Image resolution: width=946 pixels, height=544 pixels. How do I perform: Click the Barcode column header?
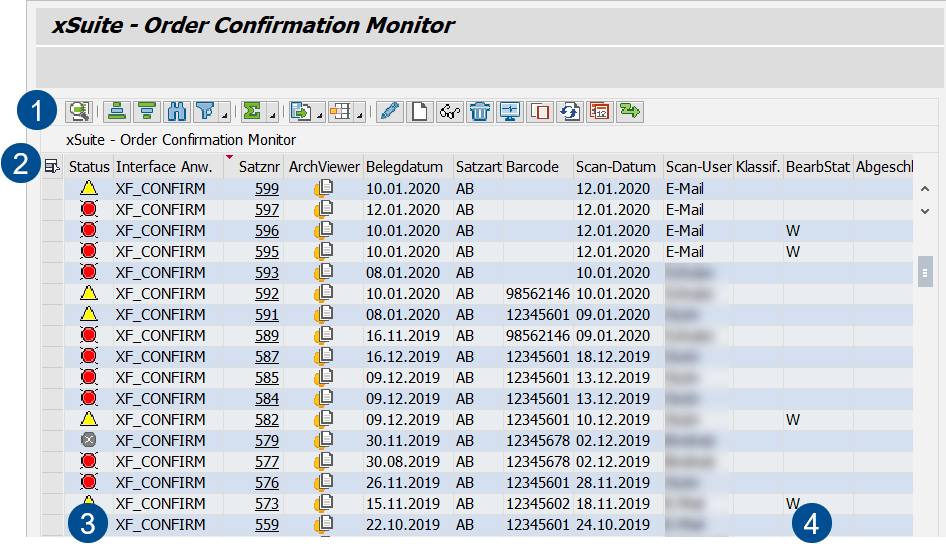(538, 166)
